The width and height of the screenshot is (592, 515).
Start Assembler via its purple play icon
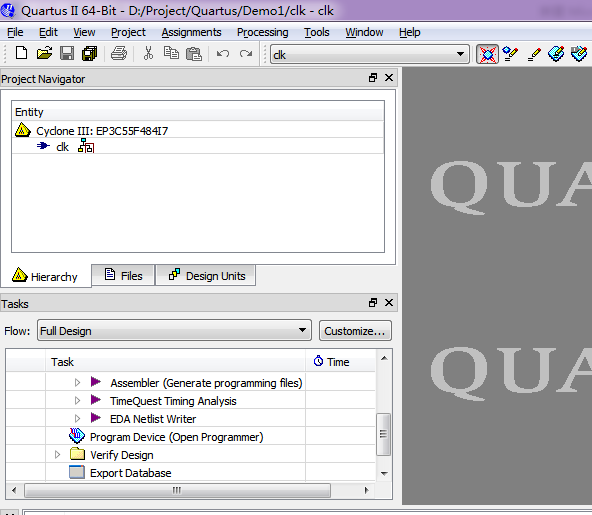point(96,382)
